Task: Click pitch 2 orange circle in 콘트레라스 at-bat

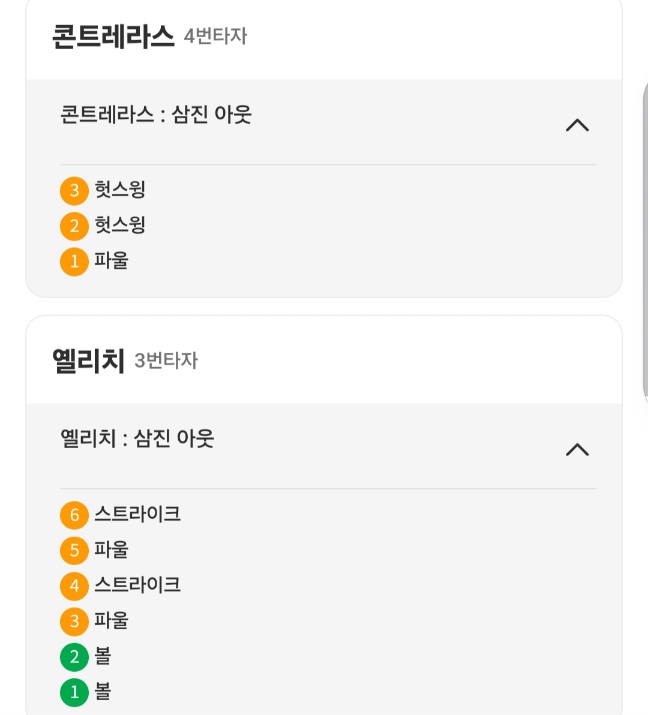Action: 74,226
